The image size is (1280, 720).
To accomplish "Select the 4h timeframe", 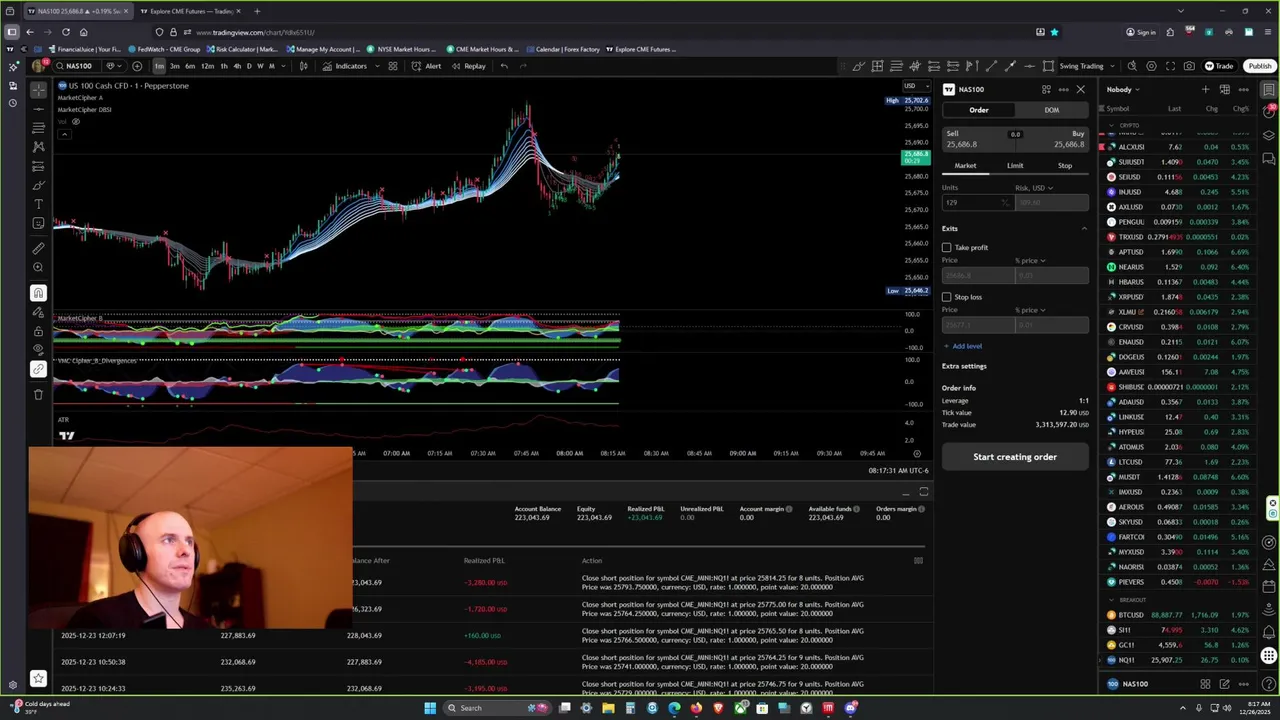I will pyautogui.click(x=236, y=66).
